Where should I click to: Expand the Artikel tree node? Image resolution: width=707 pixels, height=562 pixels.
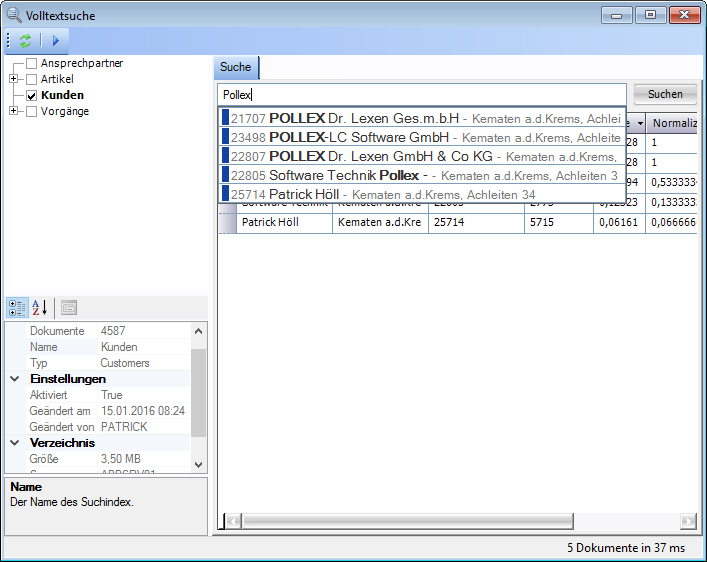click(14, 80)
